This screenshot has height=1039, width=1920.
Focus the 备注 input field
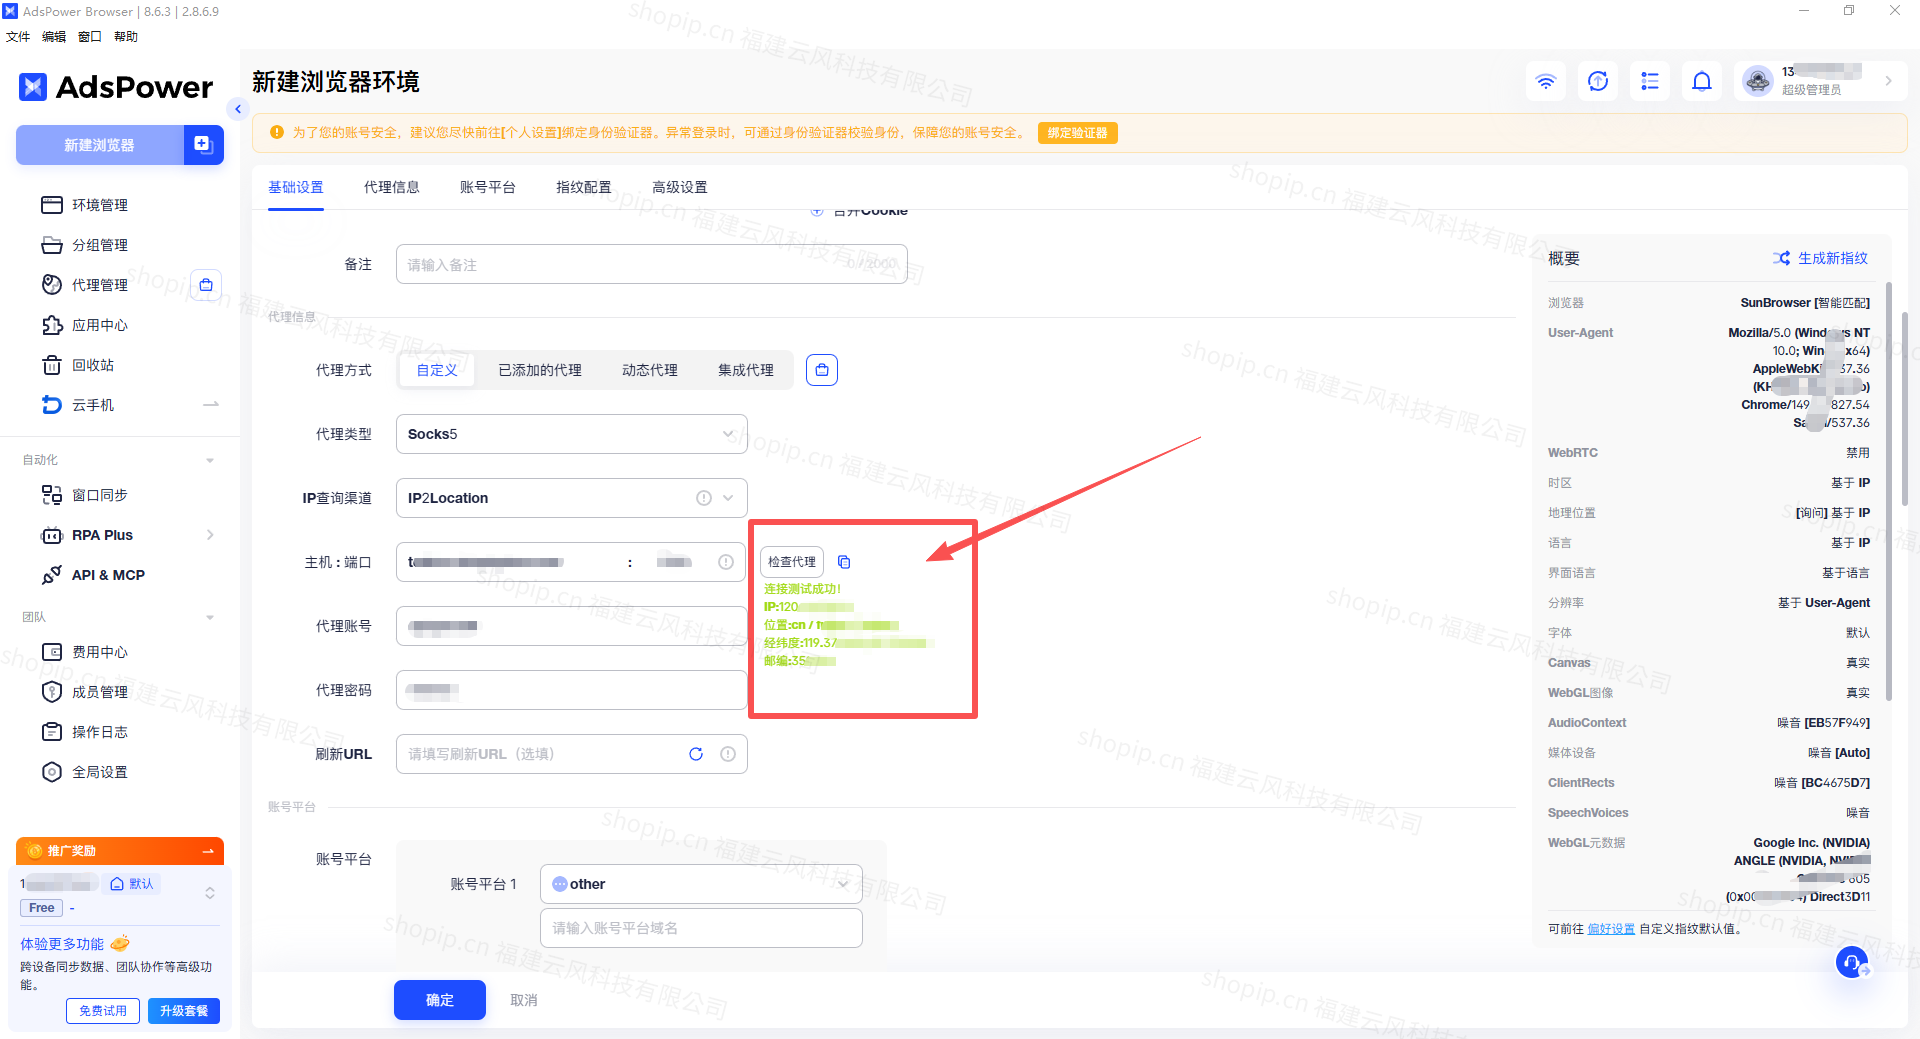click(x=652, y=264)
